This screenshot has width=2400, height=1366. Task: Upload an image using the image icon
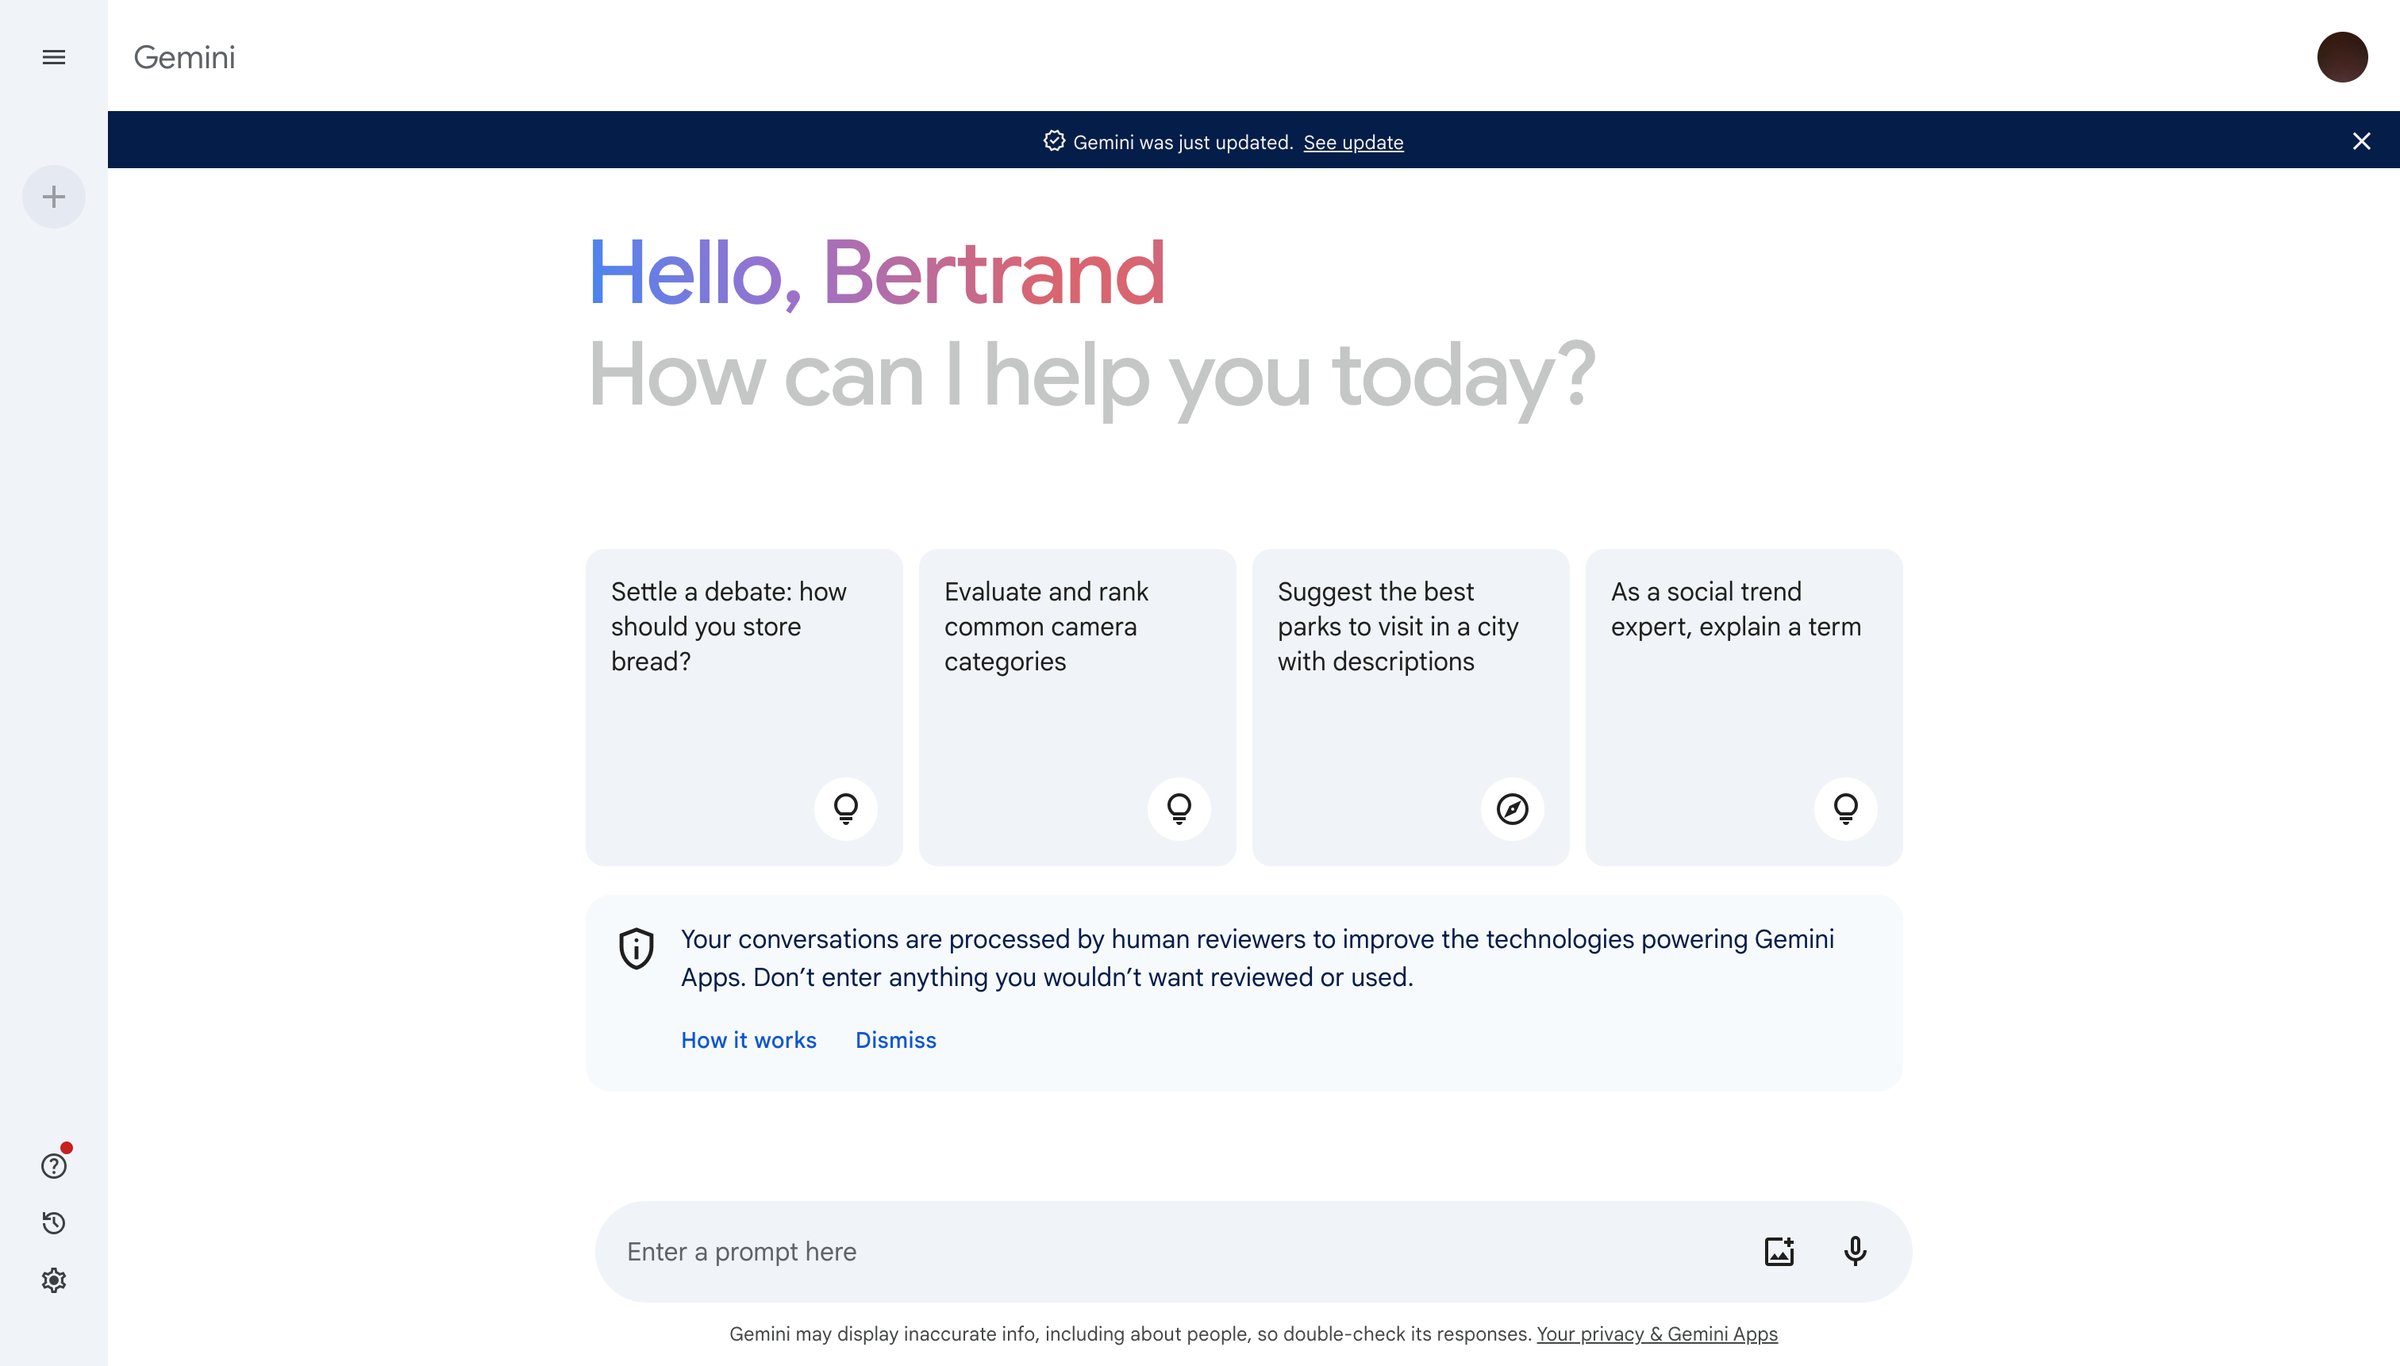pos(1779,1251)
